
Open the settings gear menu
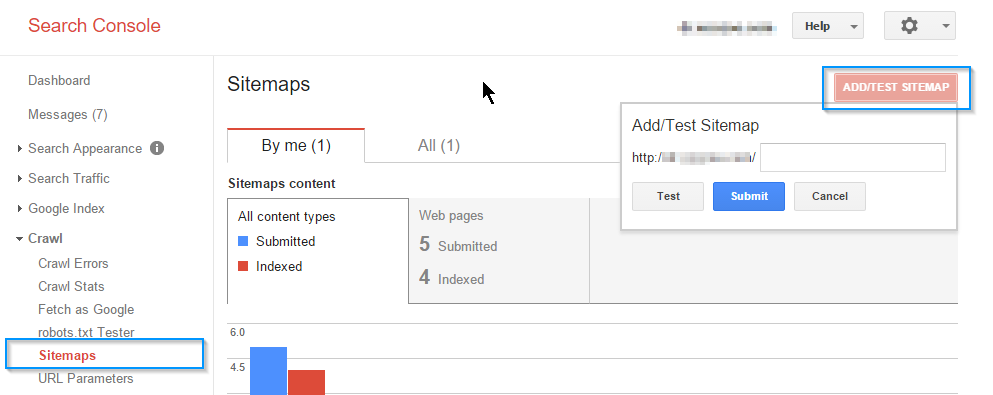point(920,26)
